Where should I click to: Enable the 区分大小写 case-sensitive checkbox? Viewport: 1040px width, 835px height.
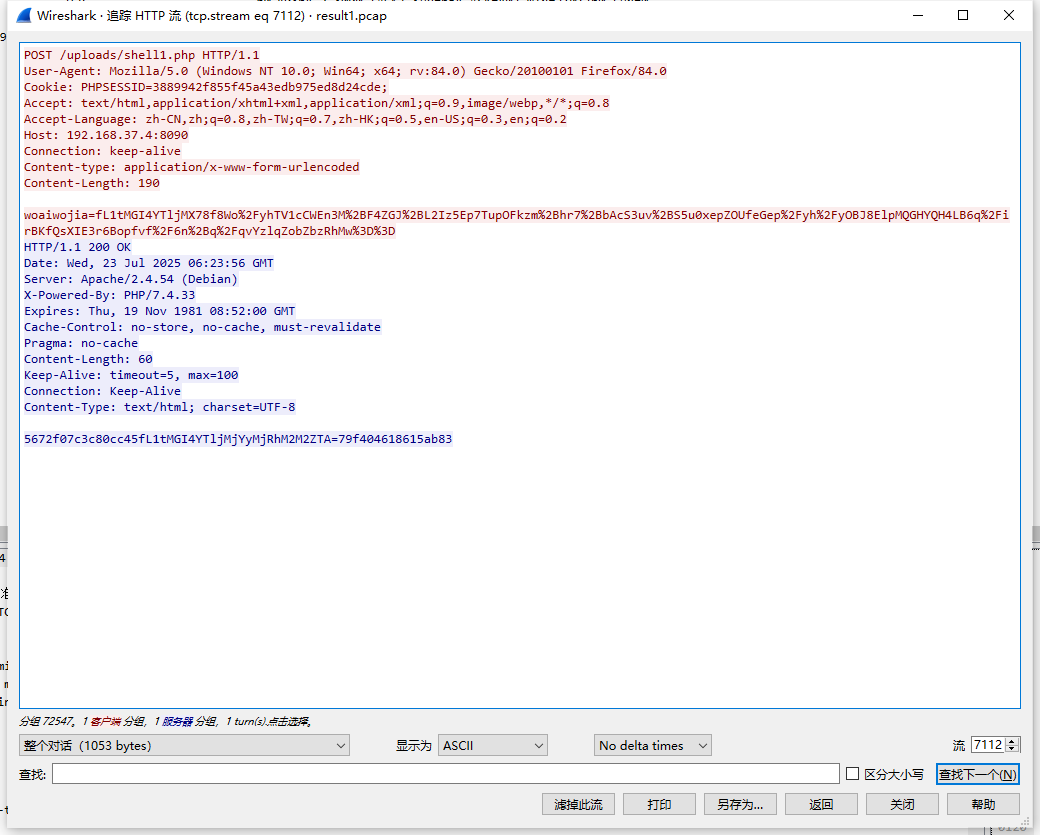(x=853, y=774)
